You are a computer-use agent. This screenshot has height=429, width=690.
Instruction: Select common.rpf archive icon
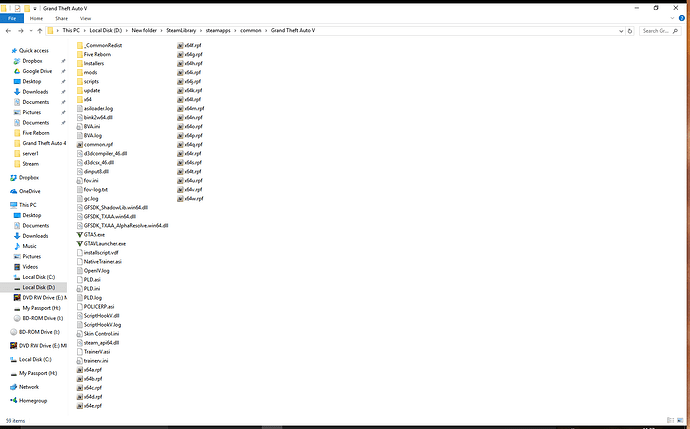[x=80, y=144]
